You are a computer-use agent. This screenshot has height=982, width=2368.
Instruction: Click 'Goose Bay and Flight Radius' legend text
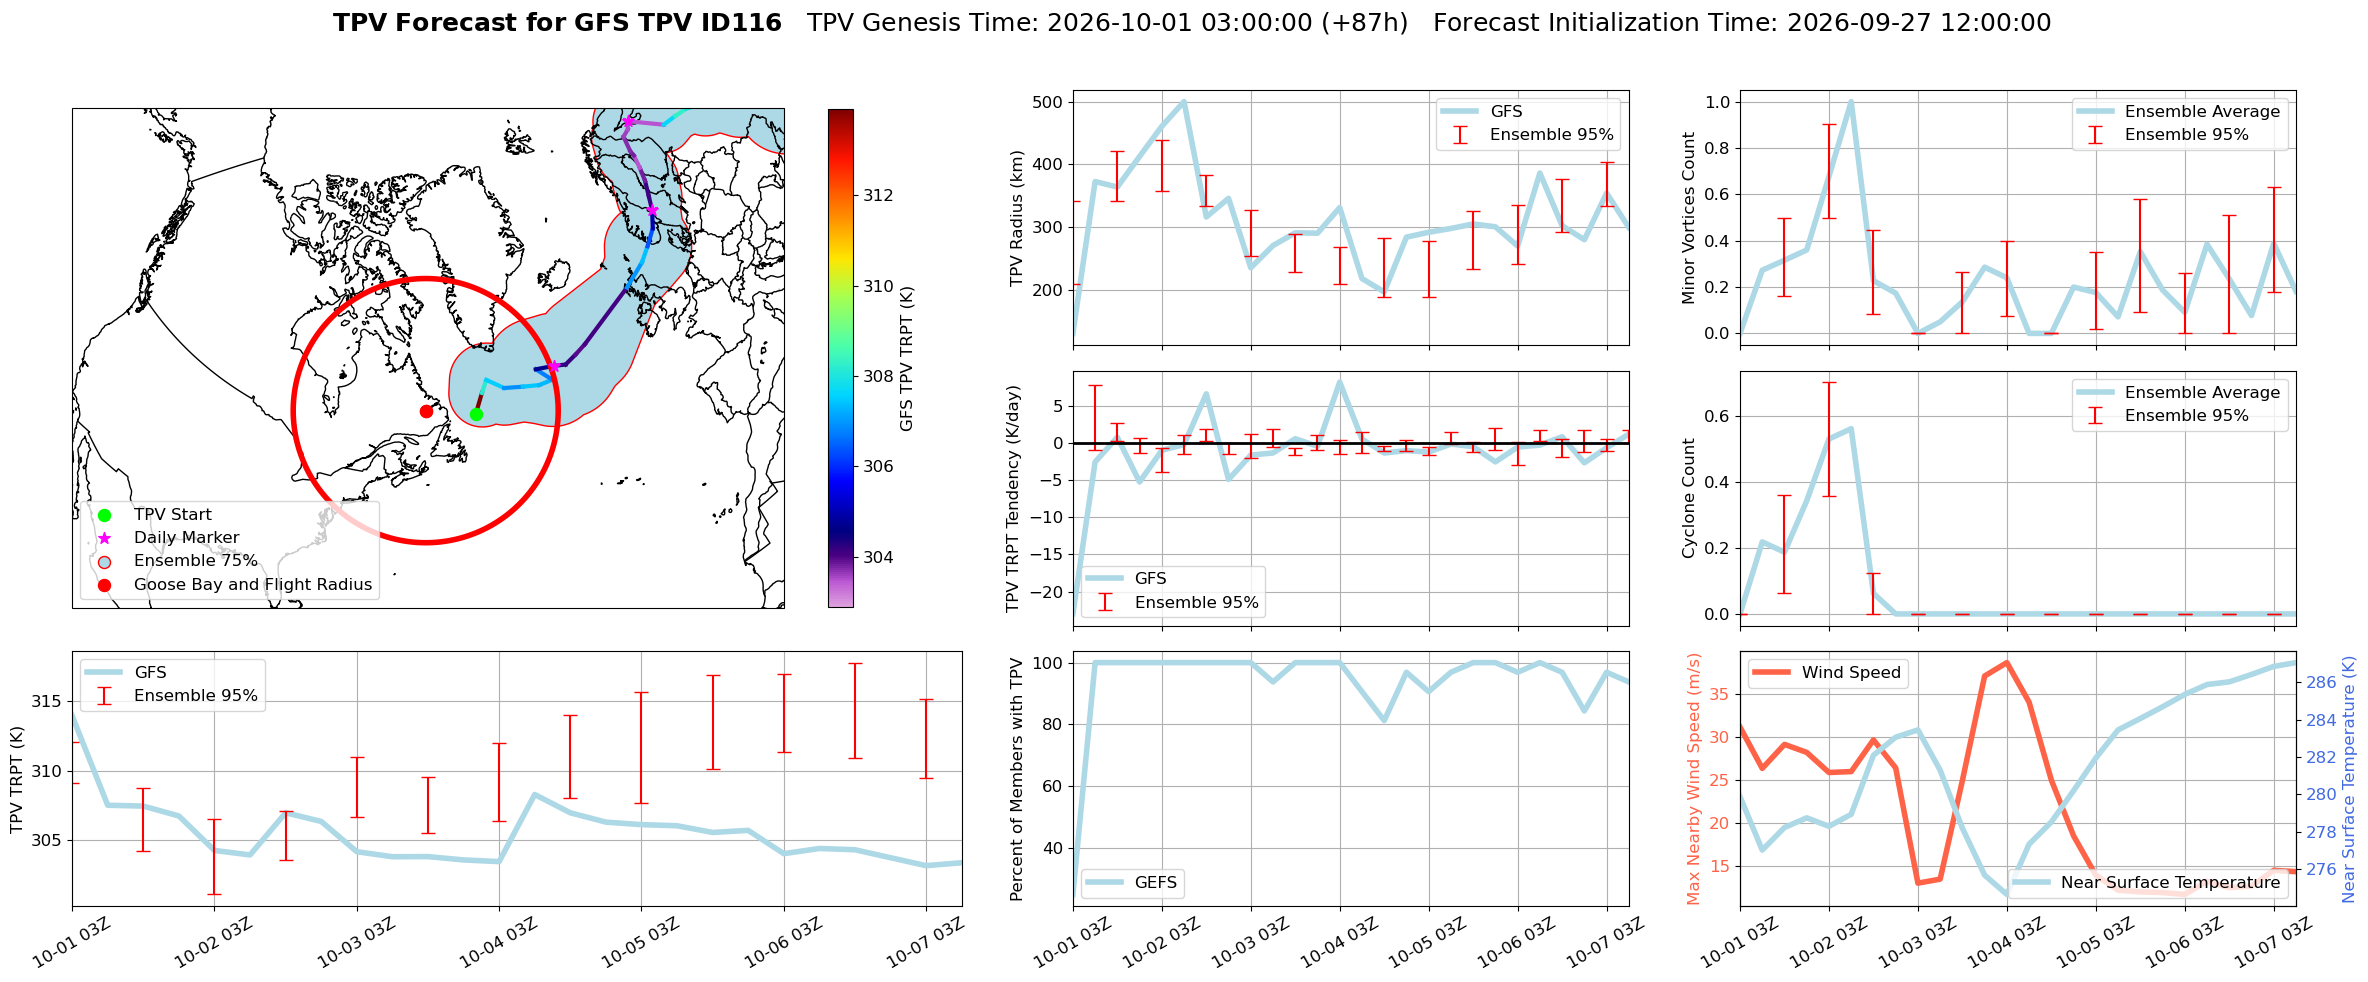(253, 585)
